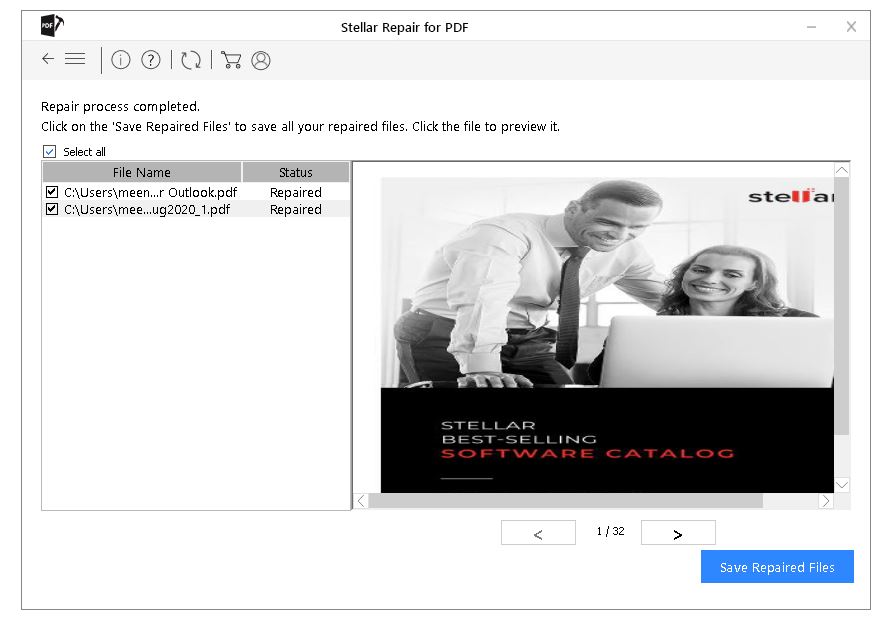878x617 pixels.
Task: Click the preview horizontal scrollbar thumb
Action: [566, 501]
